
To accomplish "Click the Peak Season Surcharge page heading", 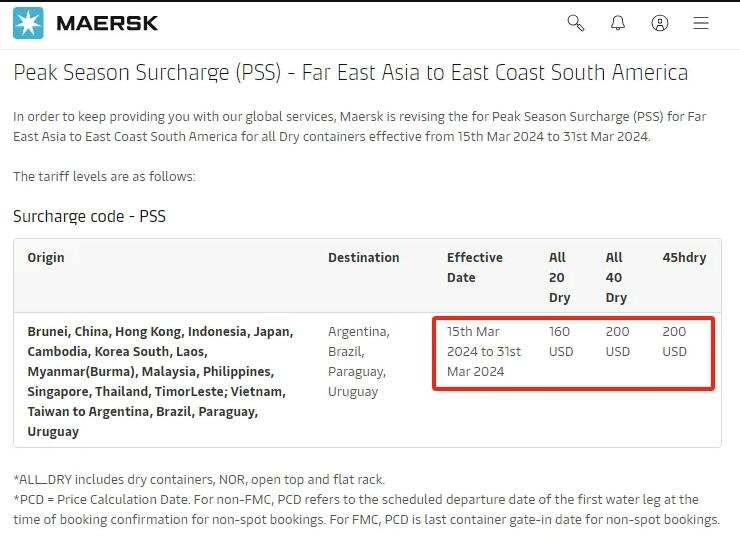I will pyautogui.click(x=350, y=73).
